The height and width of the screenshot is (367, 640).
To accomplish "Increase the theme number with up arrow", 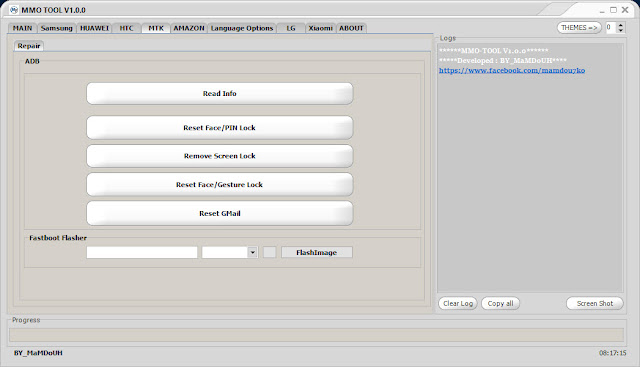I will (x=621, y=25).
